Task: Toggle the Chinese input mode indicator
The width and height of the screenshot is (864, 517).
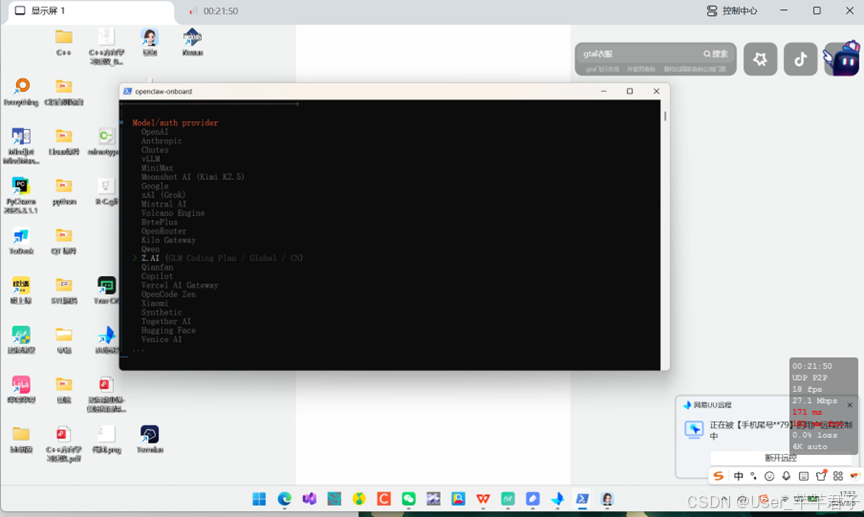Action: click(x=738, y=476)
